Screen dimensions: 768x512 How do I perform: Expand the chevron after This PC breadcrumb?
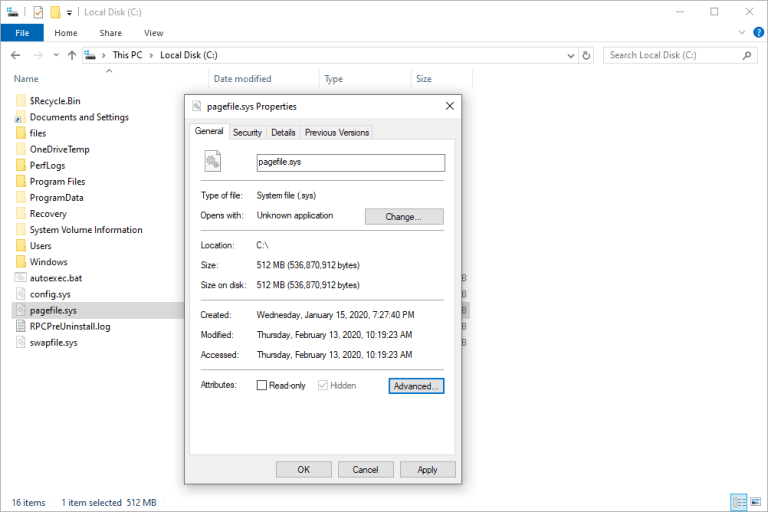click(x=151, y=55)
